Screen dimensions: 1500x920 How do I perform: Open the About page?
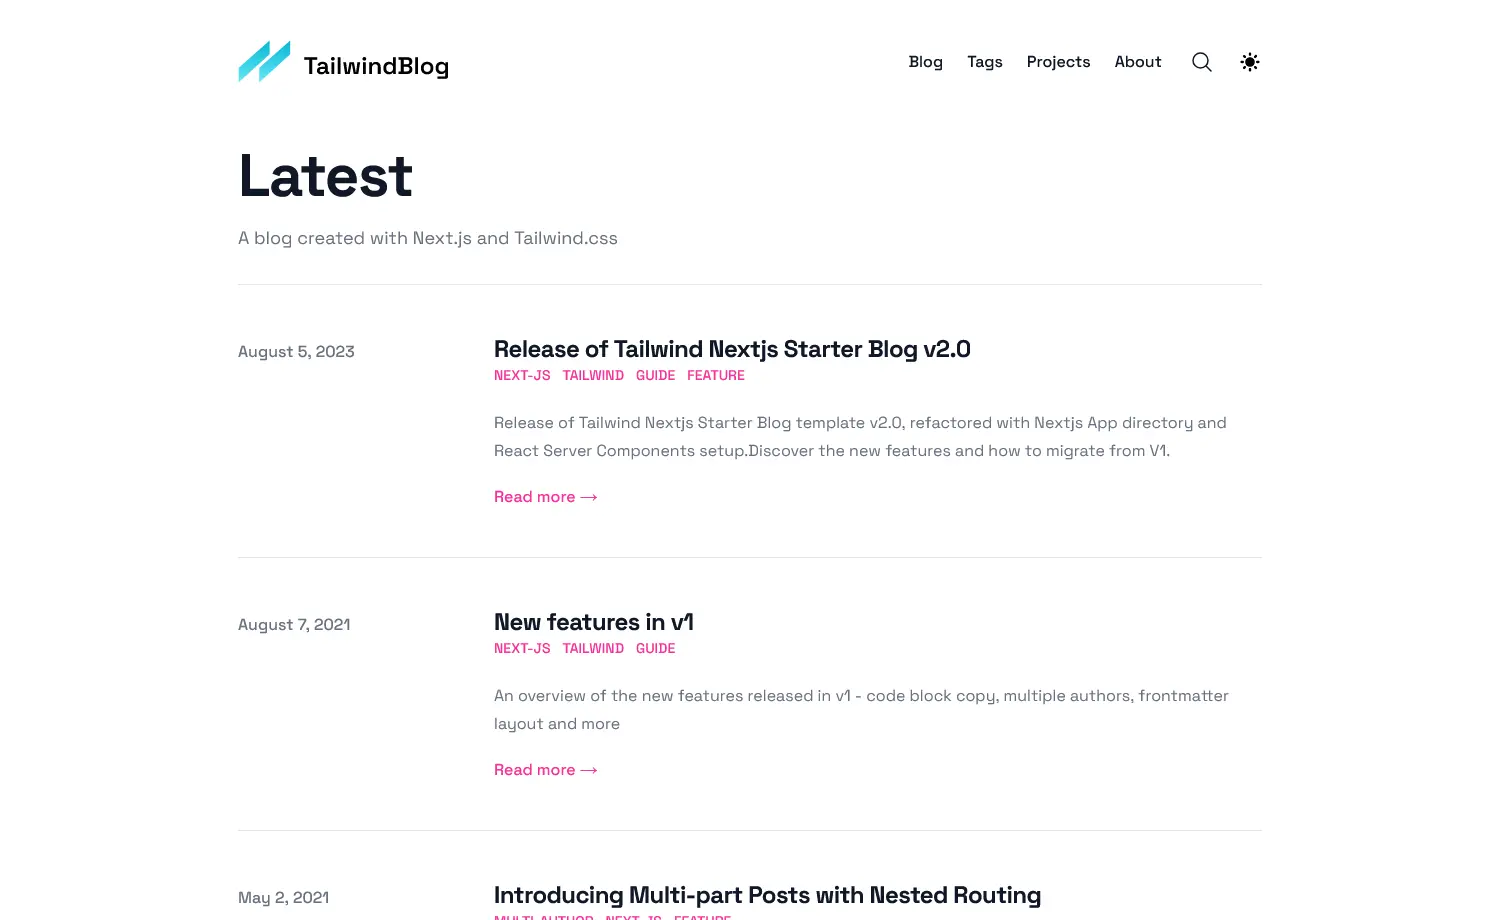tap(1137, 62)
